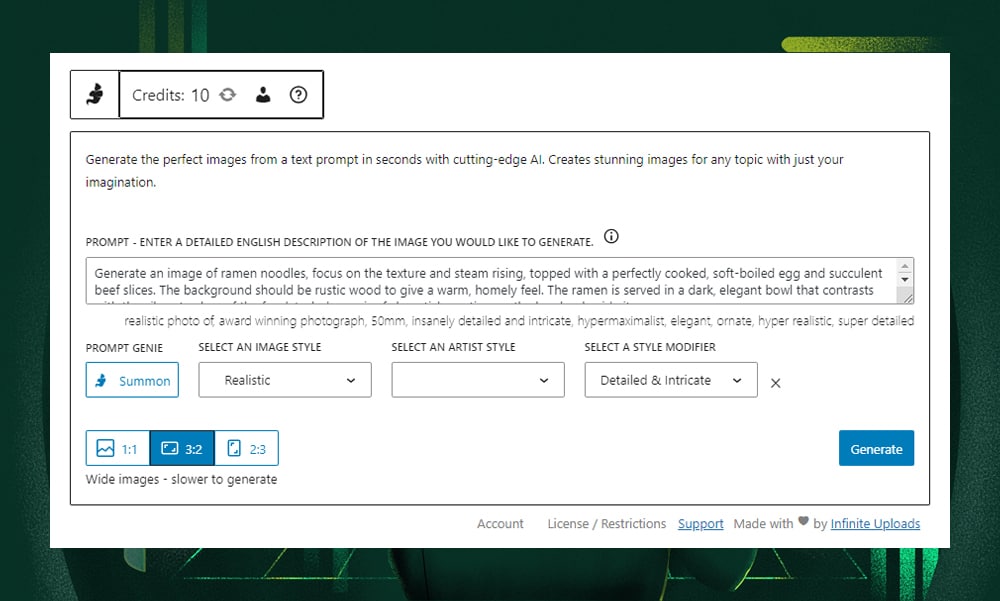This screenshot has width=1000, height=601.
Task: Click inside the prompt text area
Action: pyautogui.click(x=490, y=281)
